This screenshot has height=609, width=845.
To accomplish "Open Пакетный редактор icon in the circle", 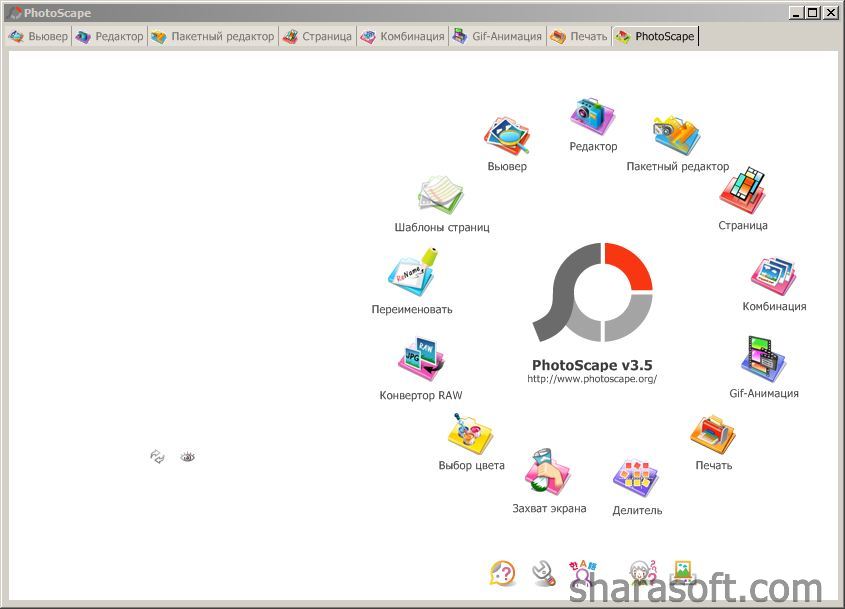I will tap(677, 135).
